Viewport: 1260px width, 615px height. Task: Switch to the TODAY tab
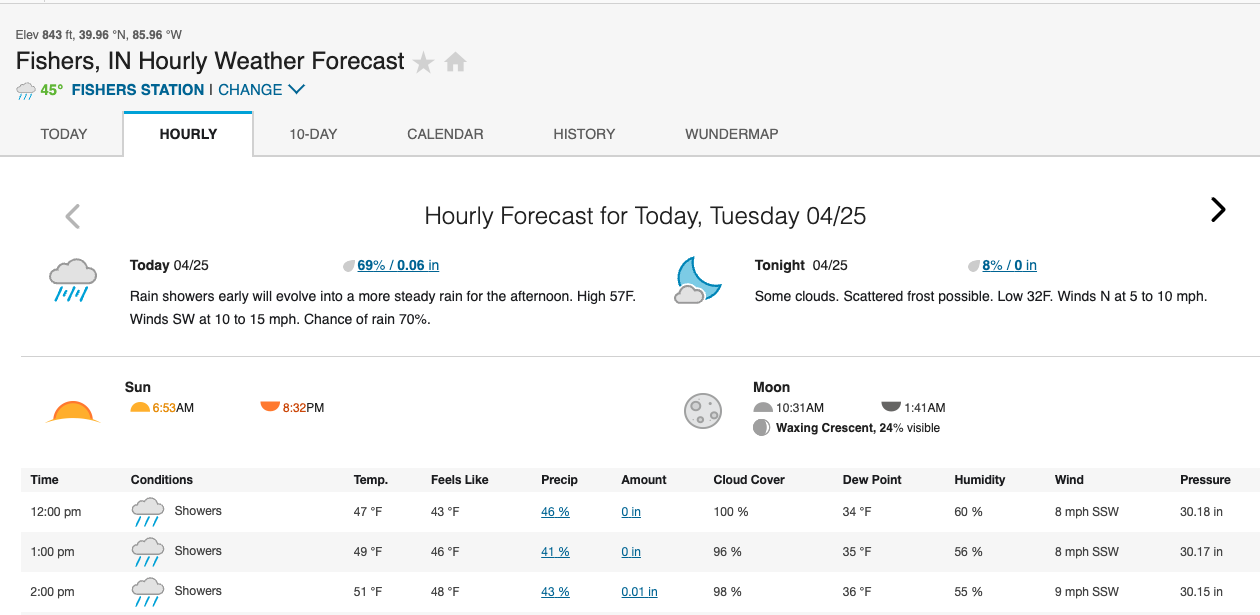tap(64, 134)
